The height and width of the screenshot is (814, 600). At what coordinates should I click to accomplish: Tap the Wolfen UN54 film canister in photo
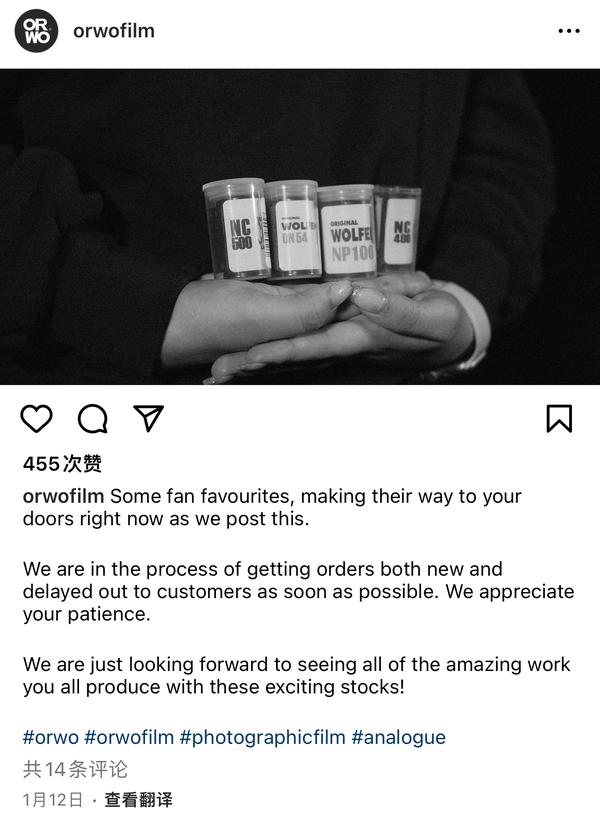[x=292, y=229]
